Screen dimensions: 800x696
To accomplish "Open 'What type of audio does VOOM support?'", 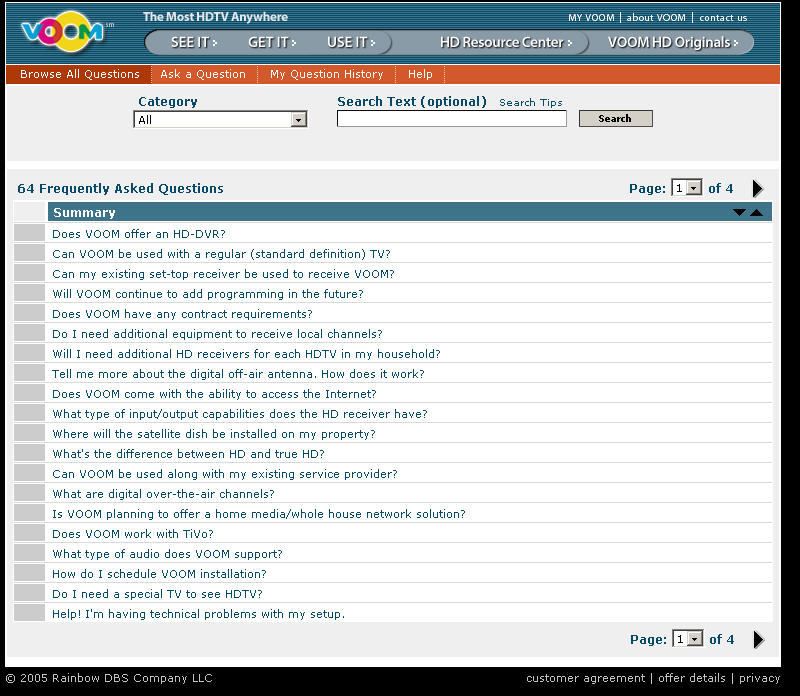I will point(167,554).
